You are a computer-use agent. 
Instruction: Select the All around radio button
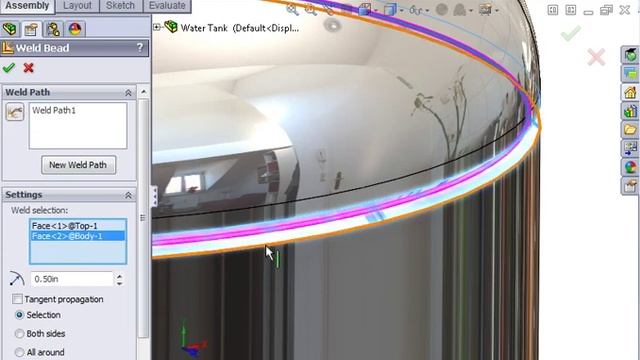(x=19, y=352)
